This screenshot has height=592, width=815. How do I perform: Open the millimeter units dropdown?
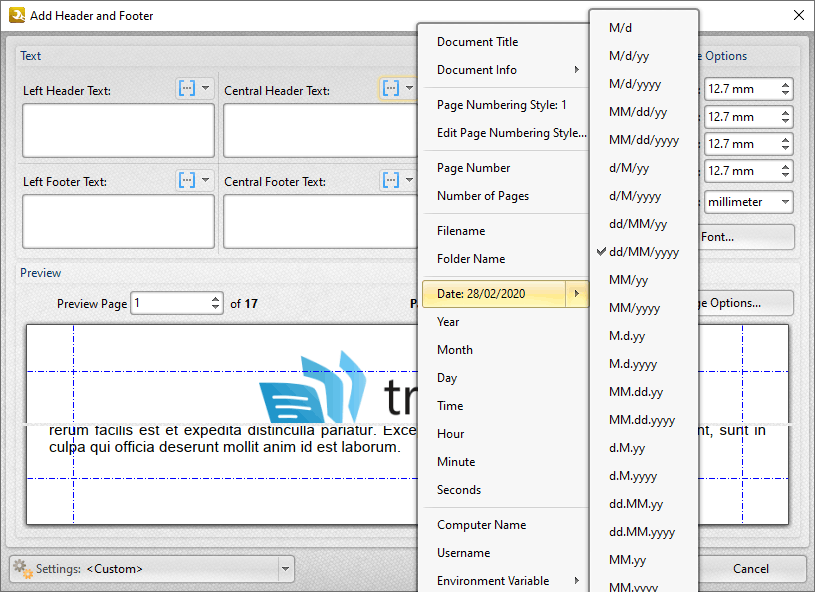pos(784,202)
